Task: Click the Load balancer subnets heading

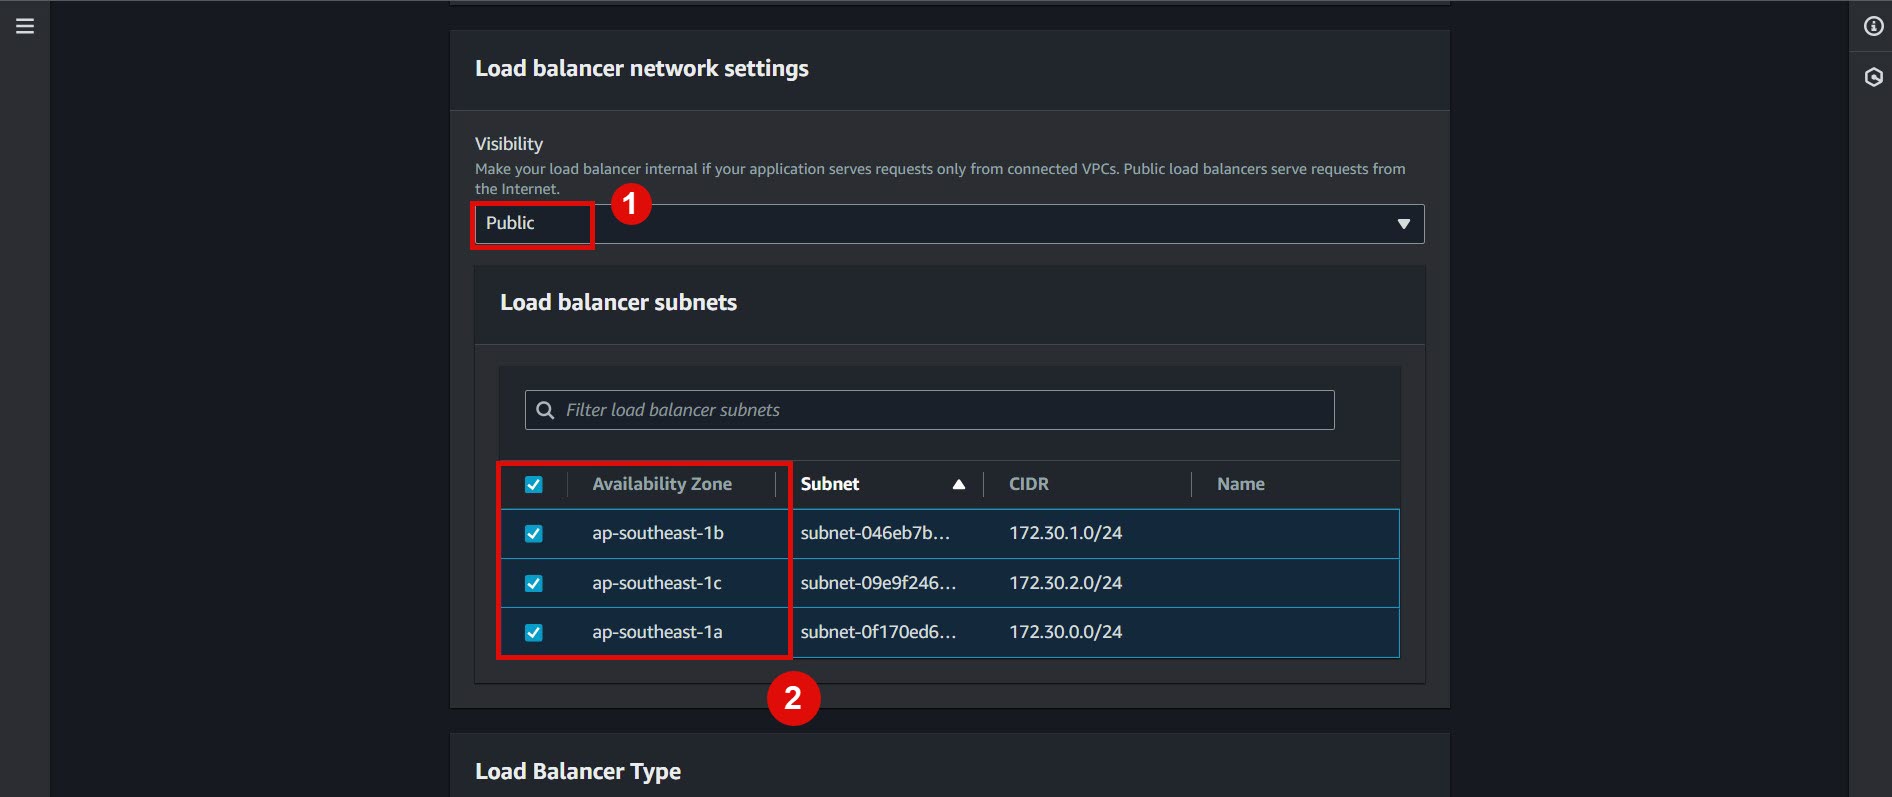Action: (618, 302)
